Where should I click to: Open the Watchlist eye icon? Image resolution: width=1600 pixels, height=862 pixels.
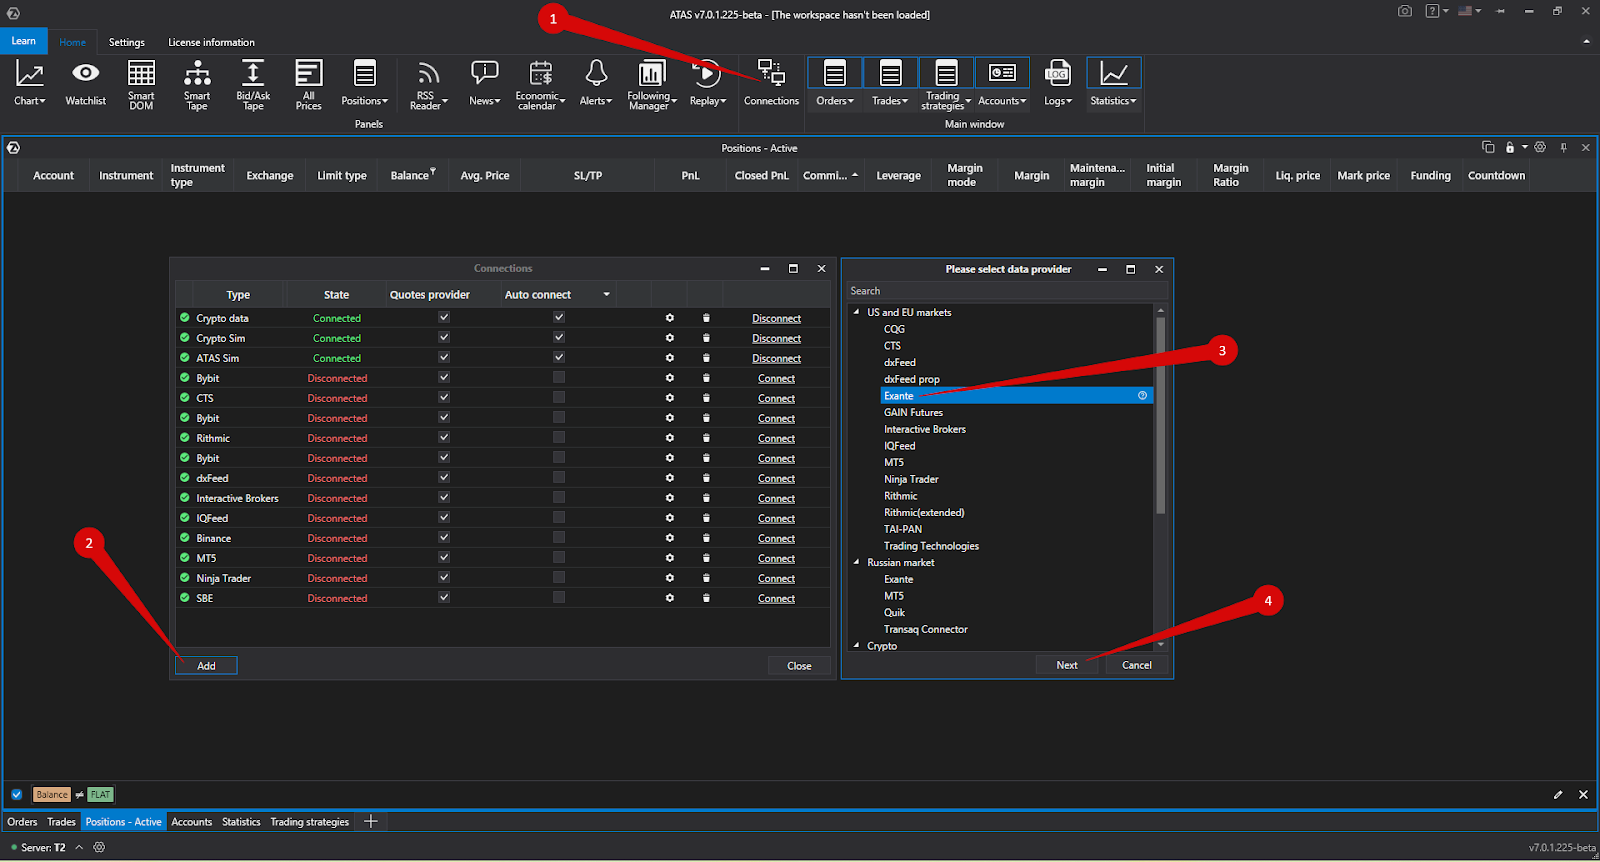pos(86,73)
